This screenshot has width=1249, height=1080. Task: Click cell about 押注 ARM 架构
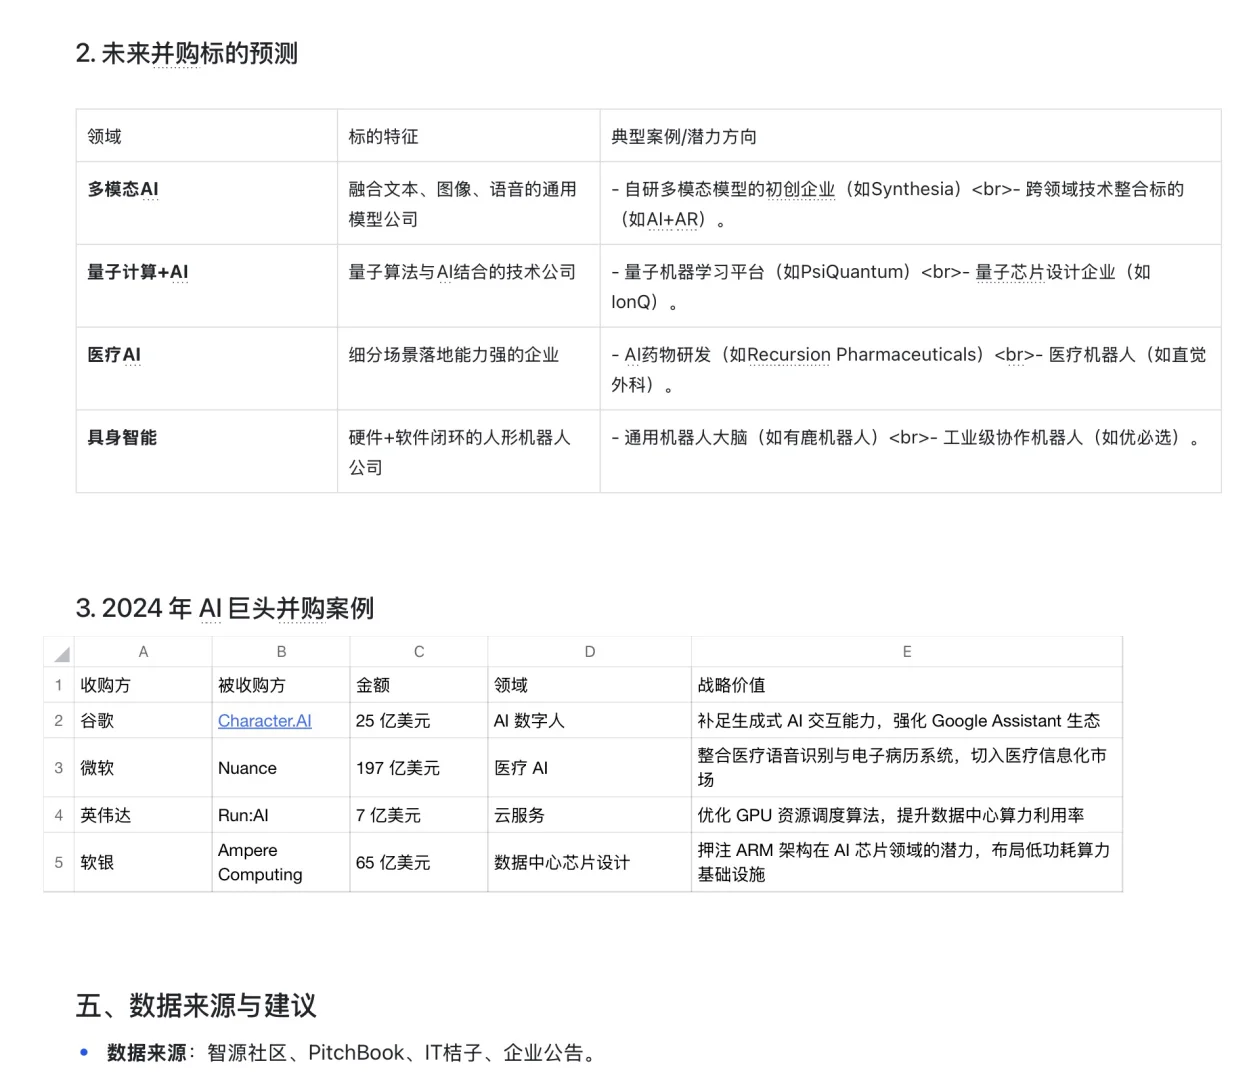pyautogui.click(x=907, y=862)
